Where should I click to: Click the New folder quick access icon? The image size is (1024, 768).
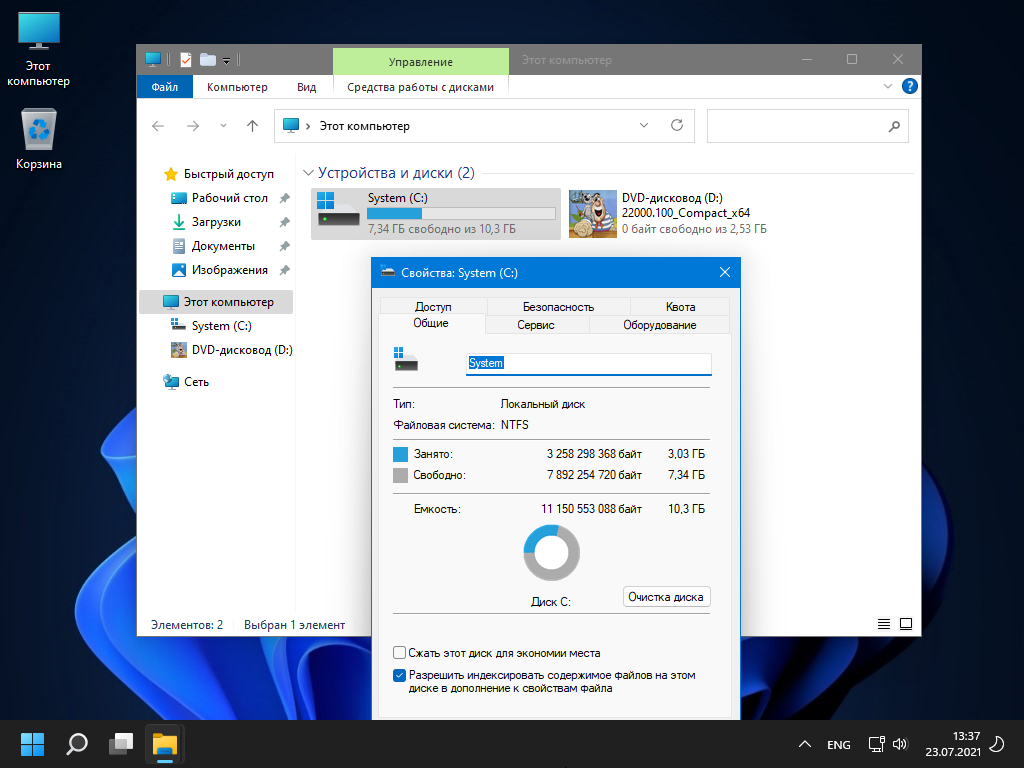pos(208,59)
